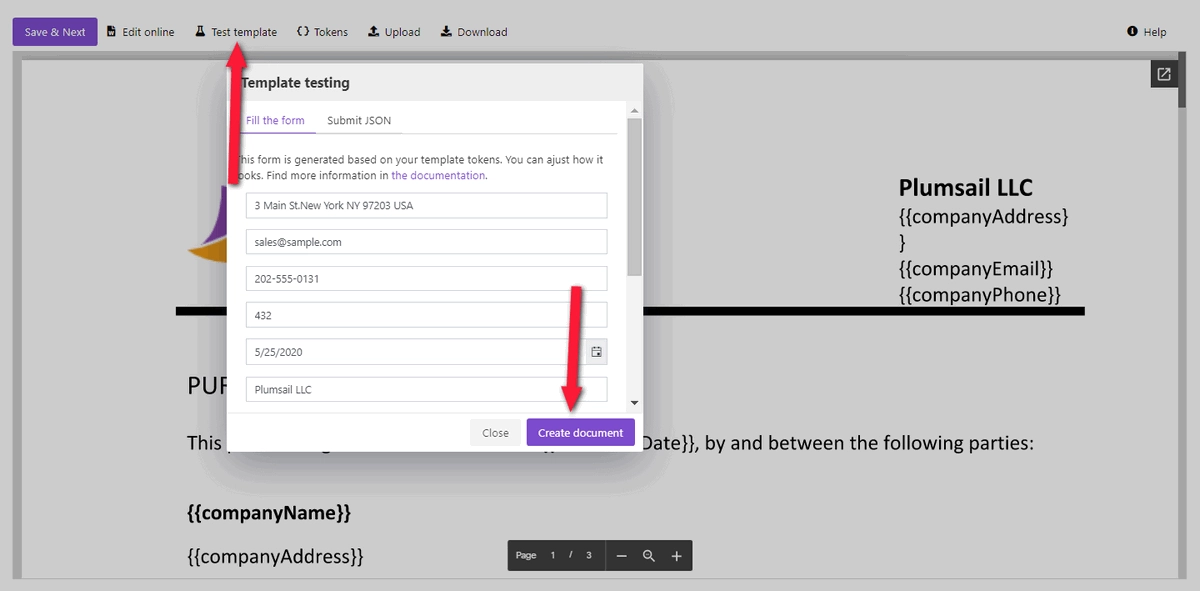Switch to the Fill the form tab
Image resolution: width=1200 pixels, height=591 pixels.
click(x=275, y=121)
